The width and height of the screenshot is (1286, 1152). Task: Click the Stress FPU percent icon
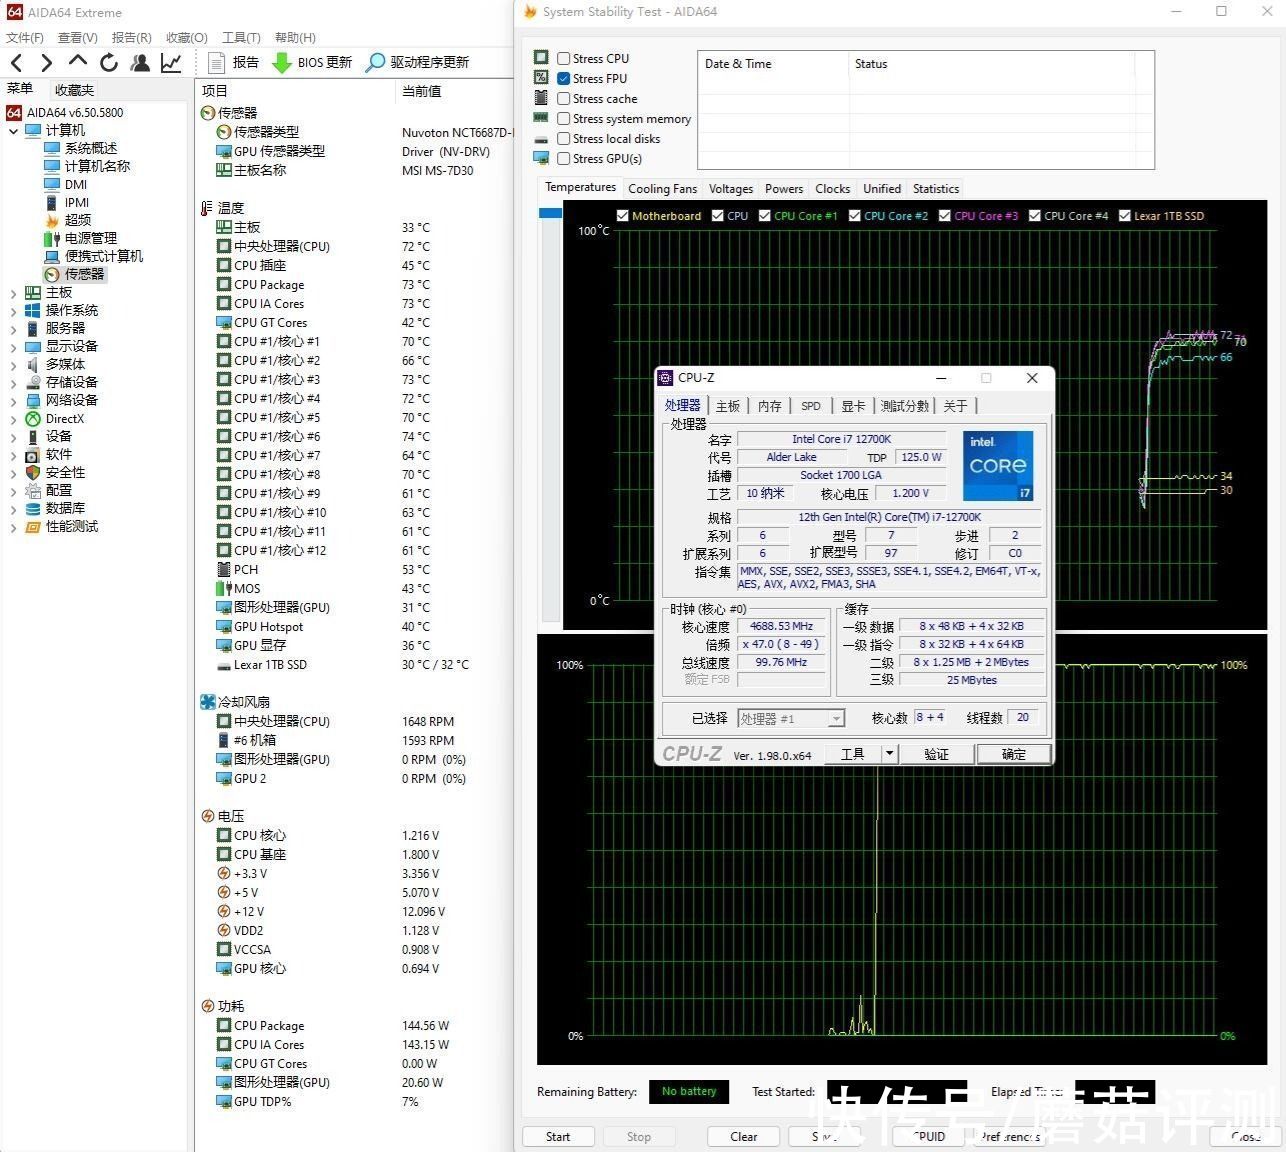click(x=541, y=77)
